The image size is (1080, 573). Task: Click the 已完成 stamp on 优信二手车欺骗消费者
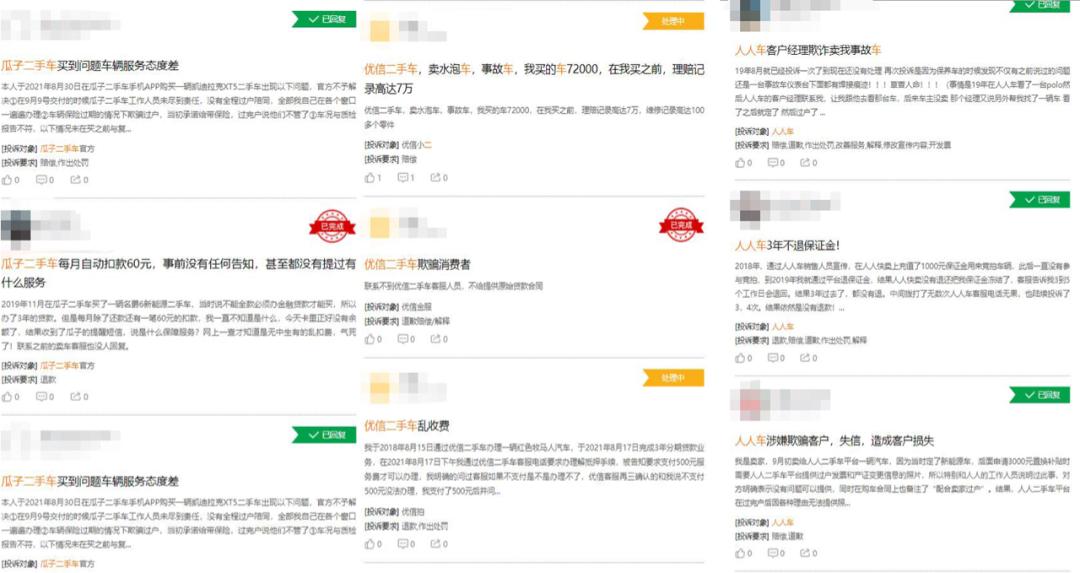[681, 225]
